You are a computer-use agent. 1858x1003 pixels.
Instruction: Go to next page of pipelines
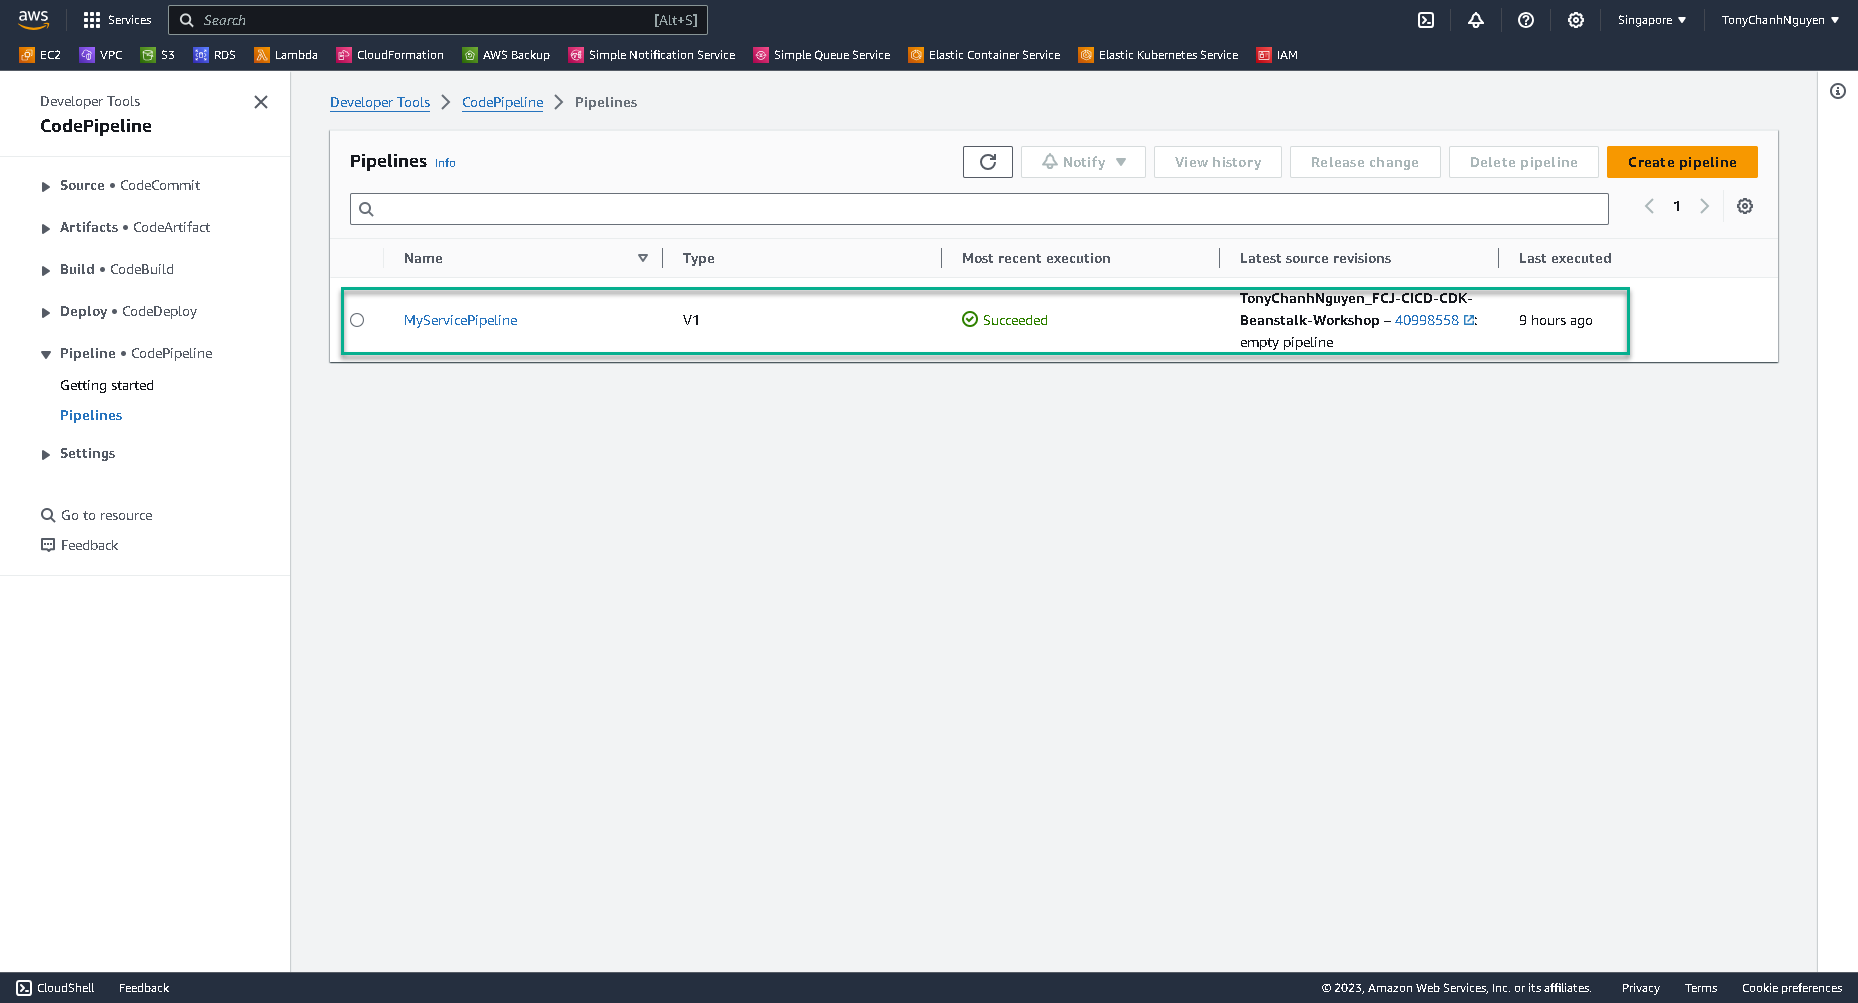click(1705, 206)
